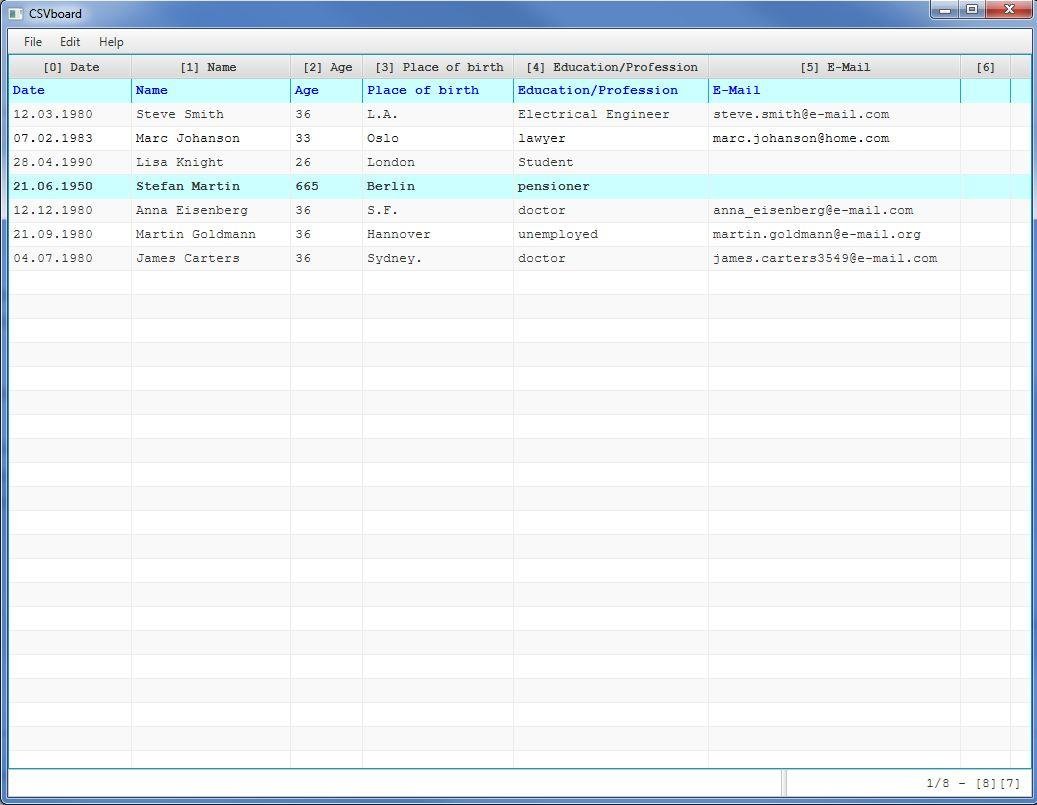Select the Electrical Engineer cell
1037x805 pixels.
pos(611,114)
